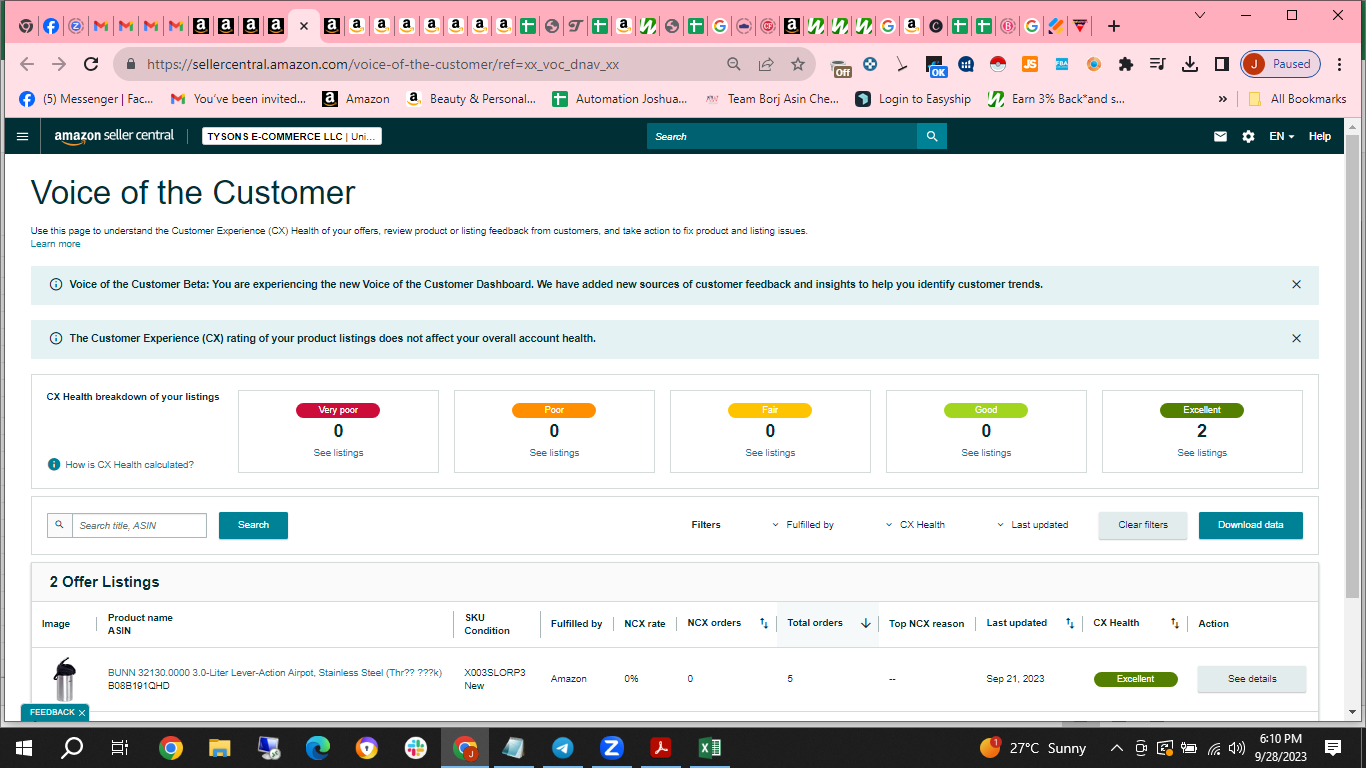Reload the page in Chrome

click(x=91, y=64)
